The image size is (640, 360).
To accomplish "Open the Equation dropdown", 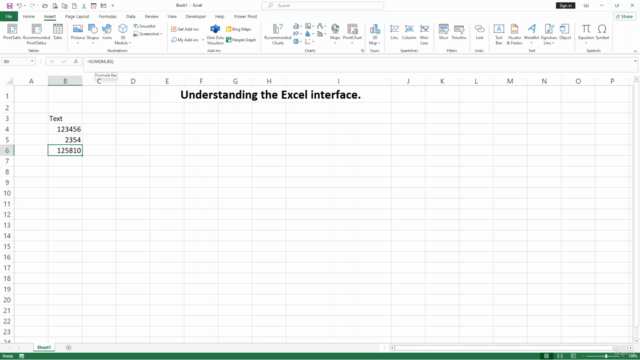I will (586, 33).
